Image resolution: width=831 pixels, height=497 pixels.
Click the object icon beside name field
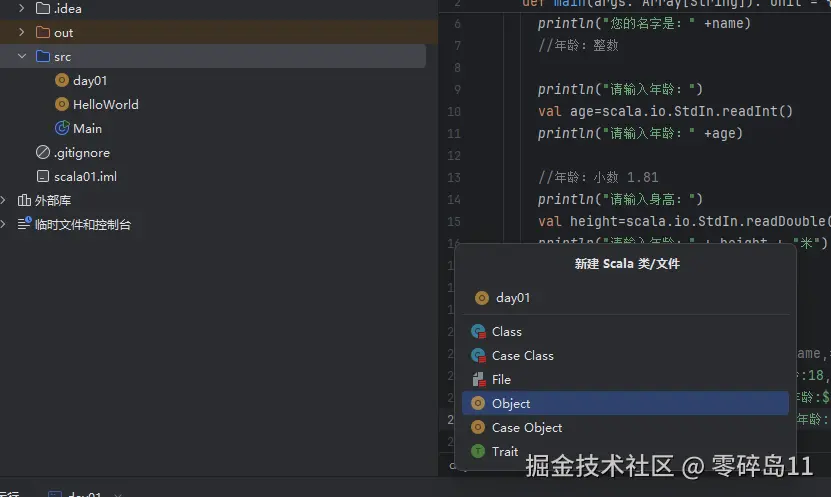(482, 298)
